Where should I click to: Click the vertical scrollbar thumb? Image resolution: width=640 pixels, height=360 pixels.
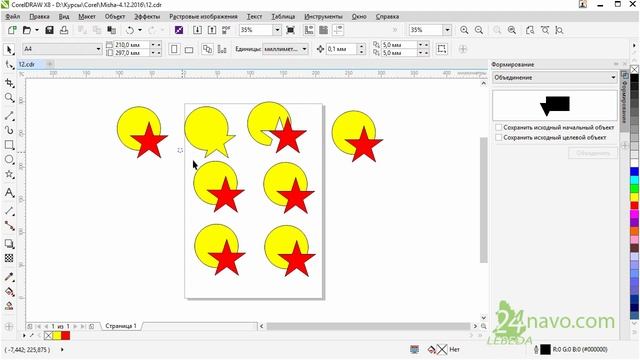484,200
